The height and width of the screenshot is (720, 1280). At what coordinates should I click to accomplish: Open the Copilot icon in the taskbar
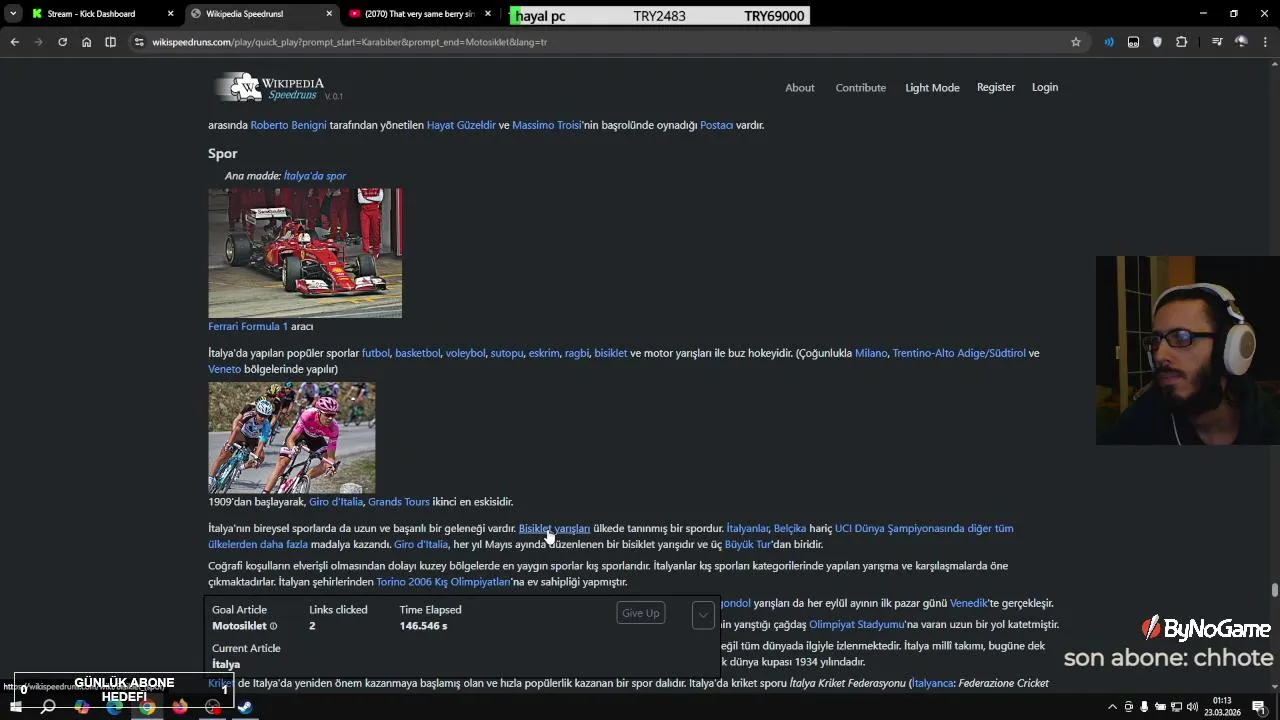click(81, 707)
